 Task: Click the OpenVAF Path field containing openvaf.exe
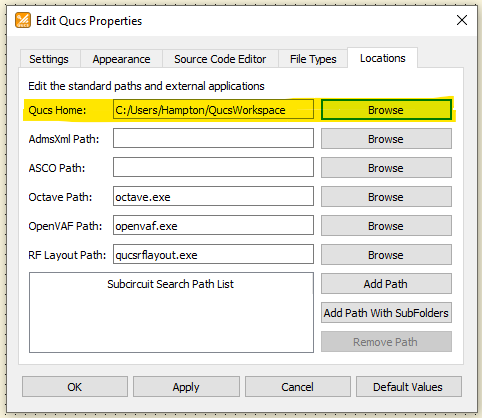213,225
